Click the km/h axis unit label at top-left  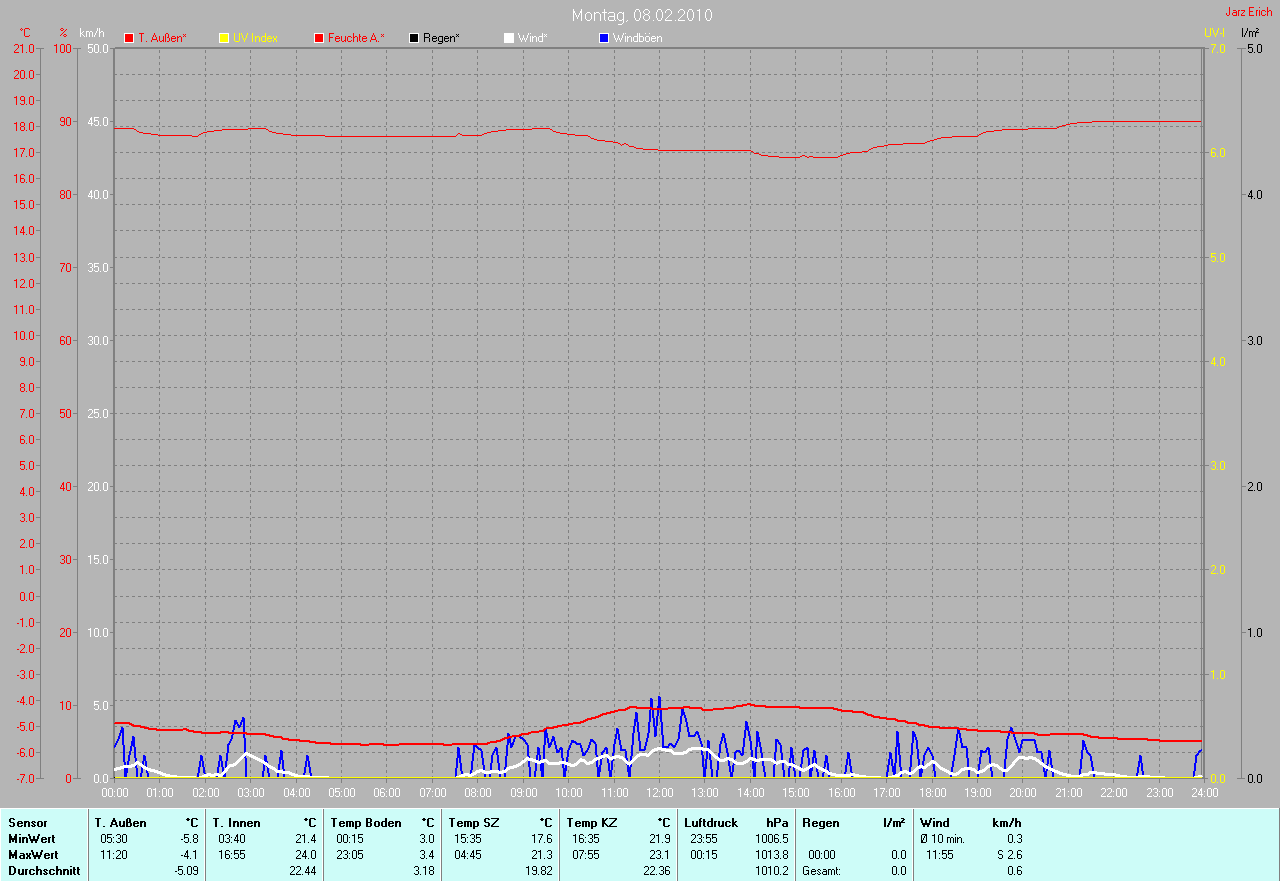(x=91, y=33)
